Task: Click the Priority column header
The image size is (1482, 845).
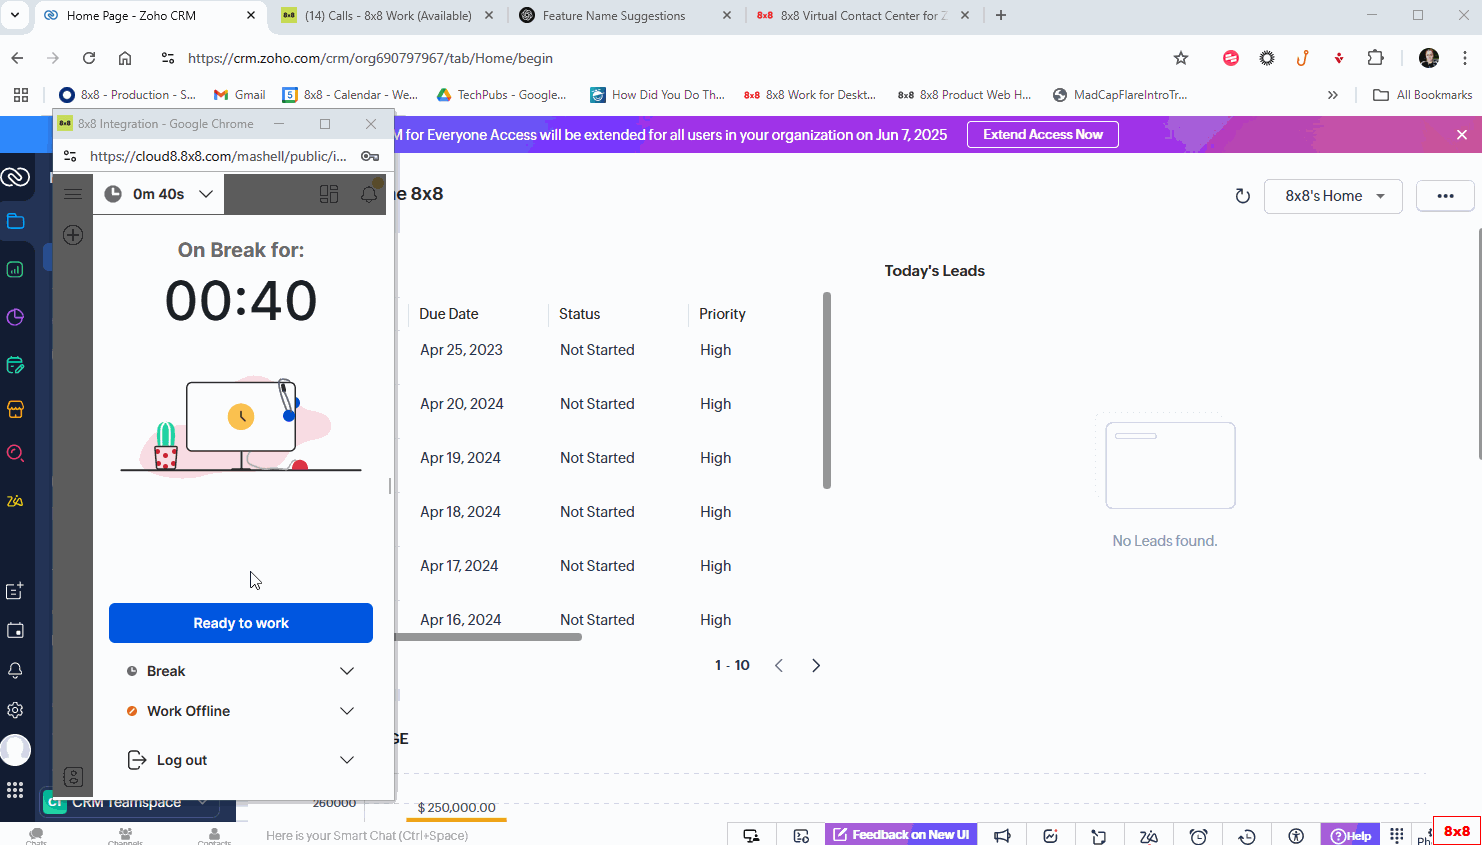Action: 722,314
